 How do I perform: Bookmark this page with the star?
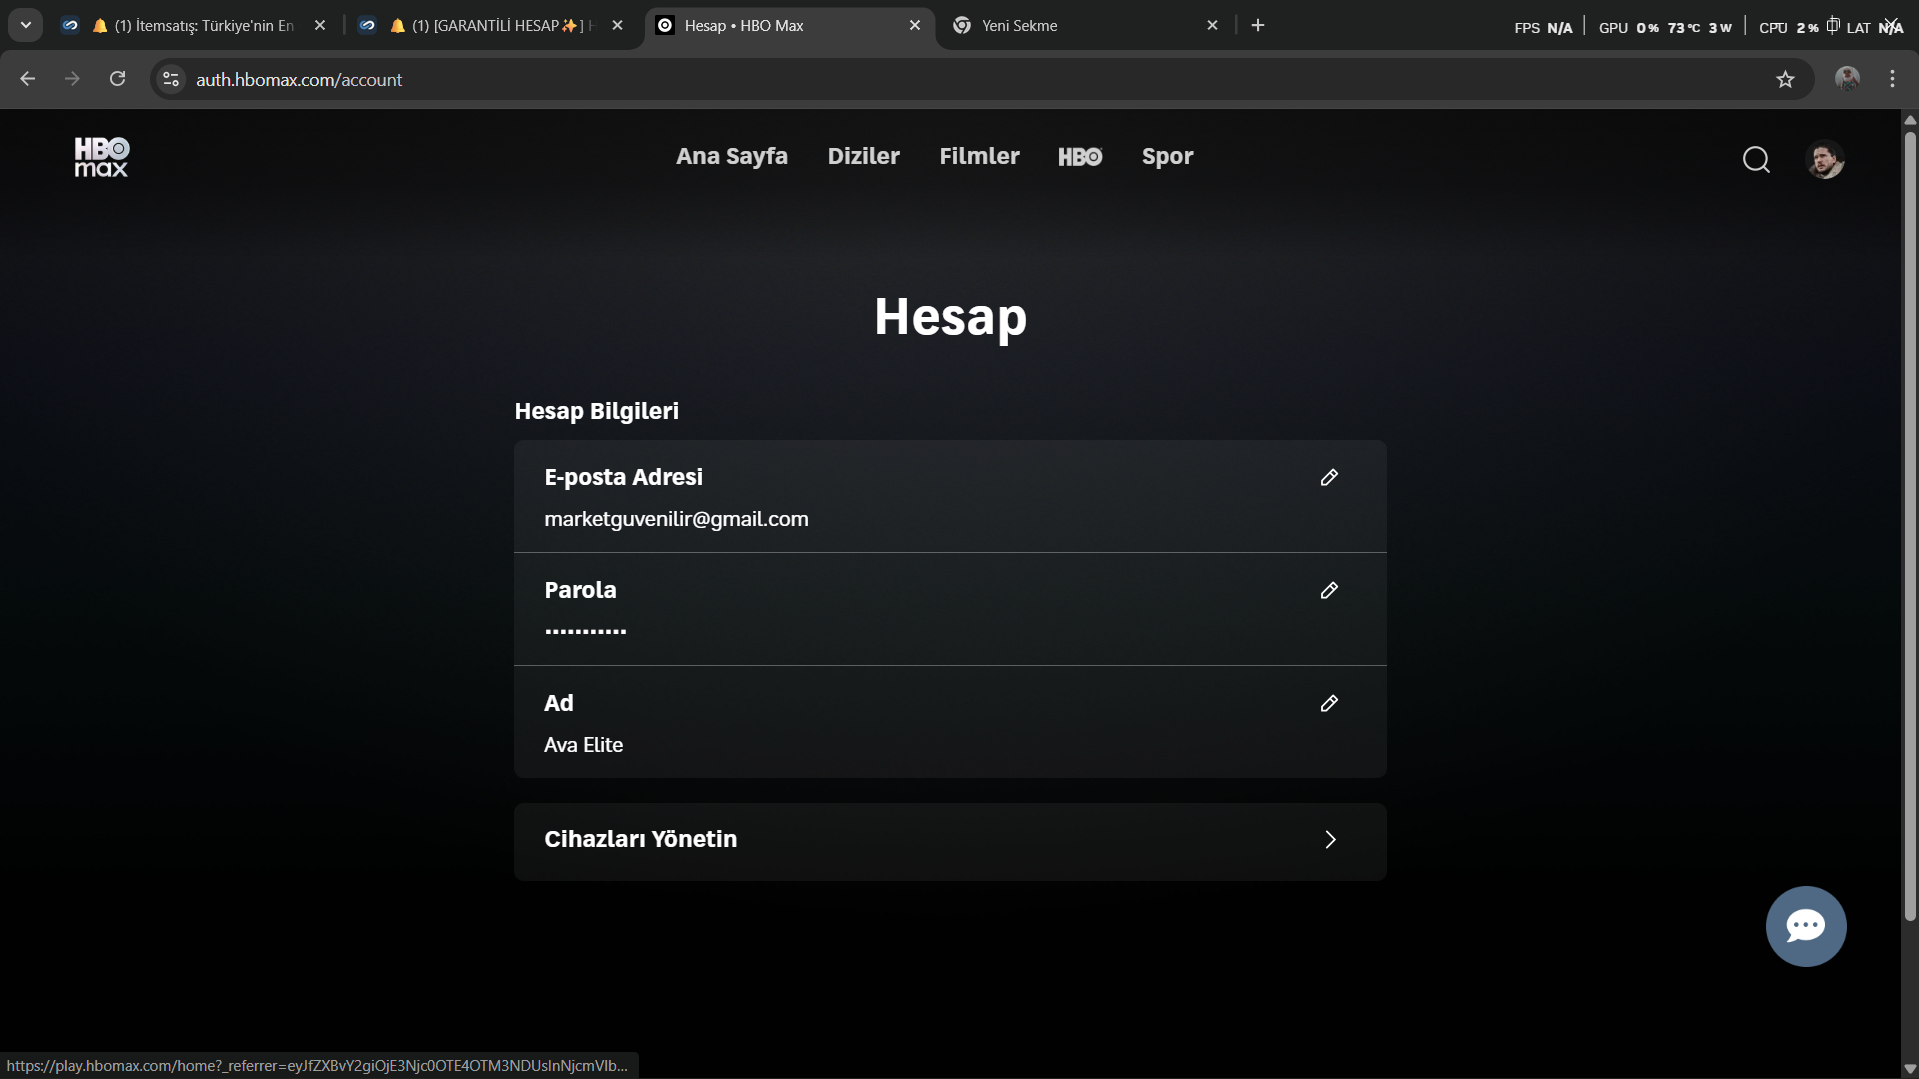point(1785,79)
